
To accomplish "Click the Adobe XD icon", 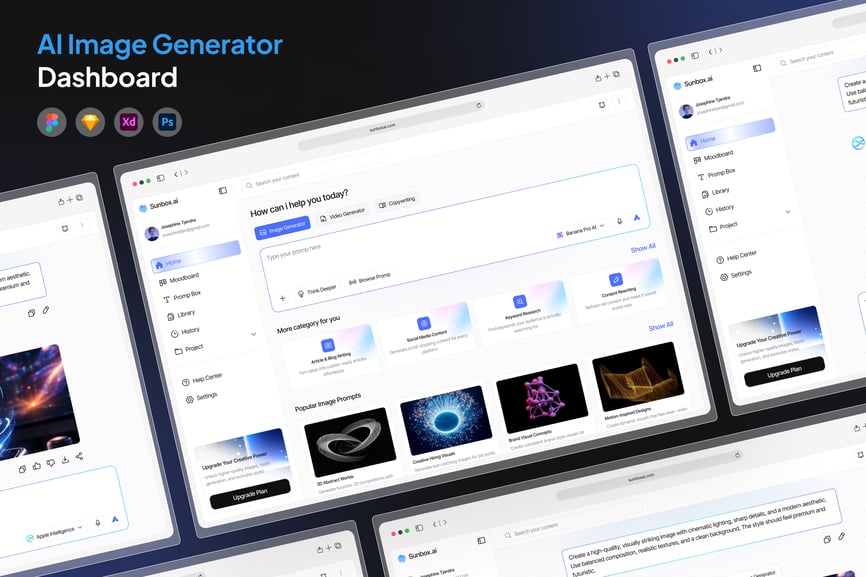I will point(129,122).
